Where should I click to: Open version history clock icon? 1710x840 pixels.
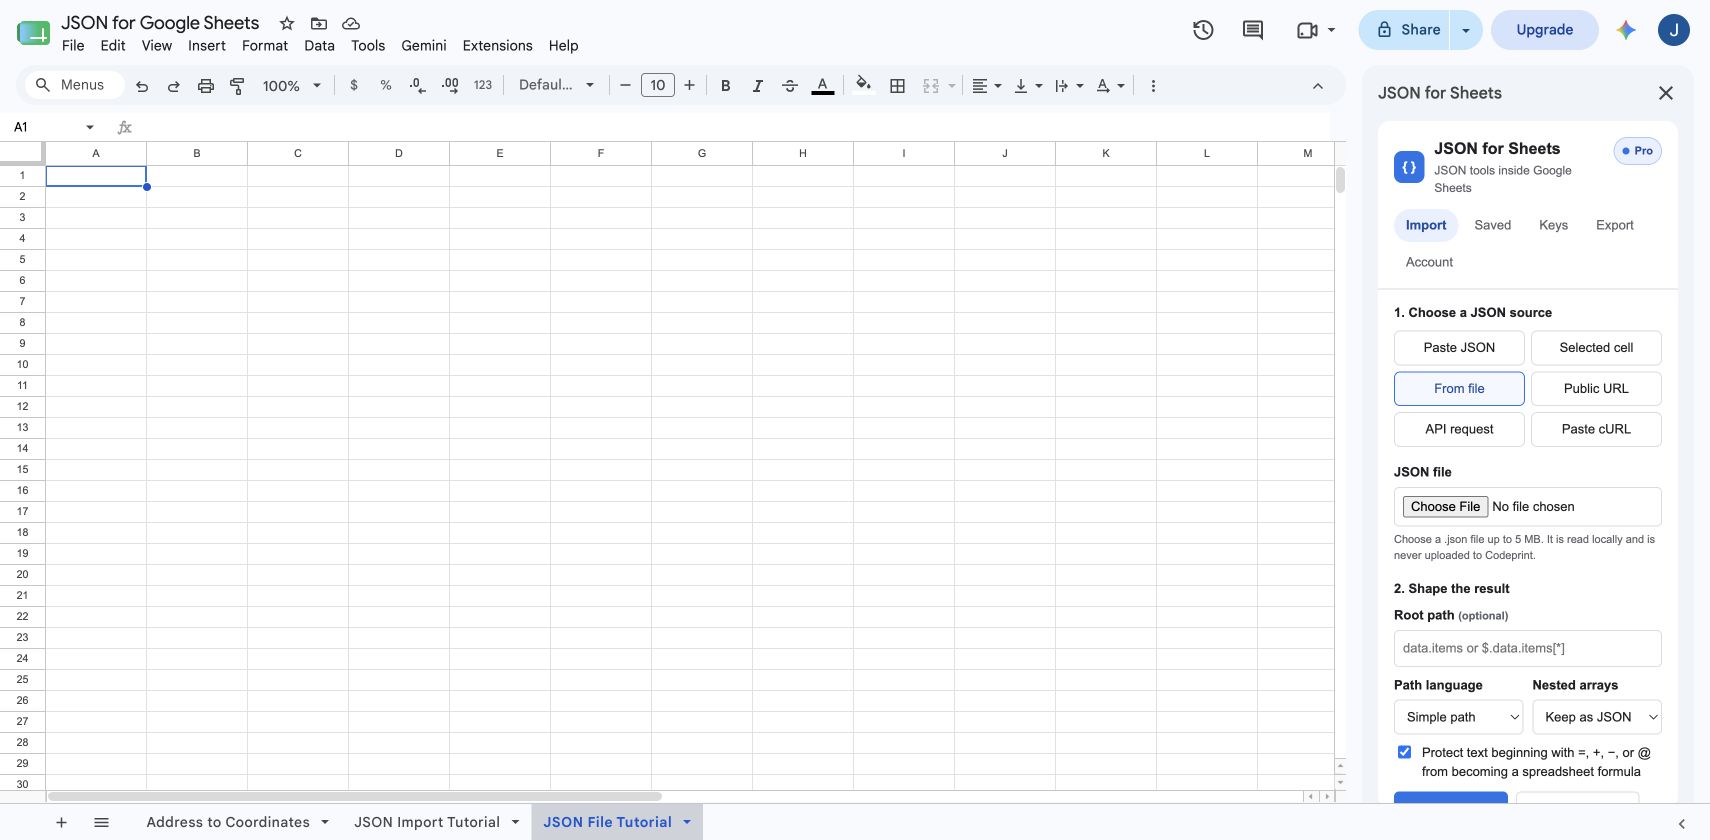coord(1203,30)
